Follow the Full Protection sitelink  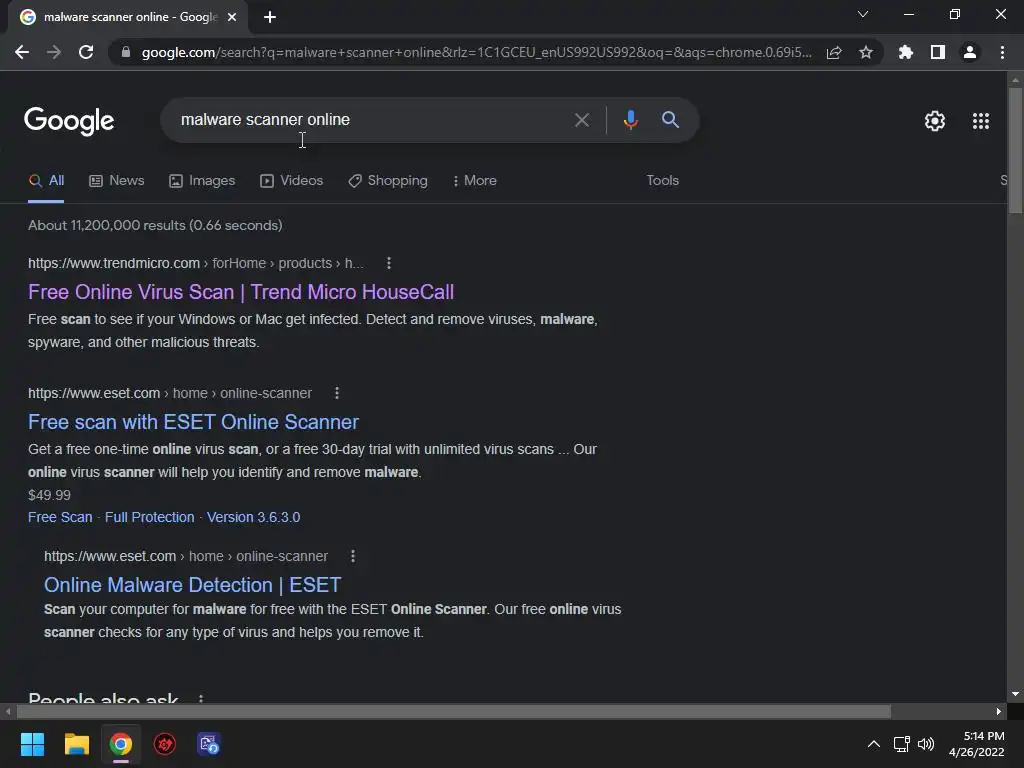click(150, 517)
